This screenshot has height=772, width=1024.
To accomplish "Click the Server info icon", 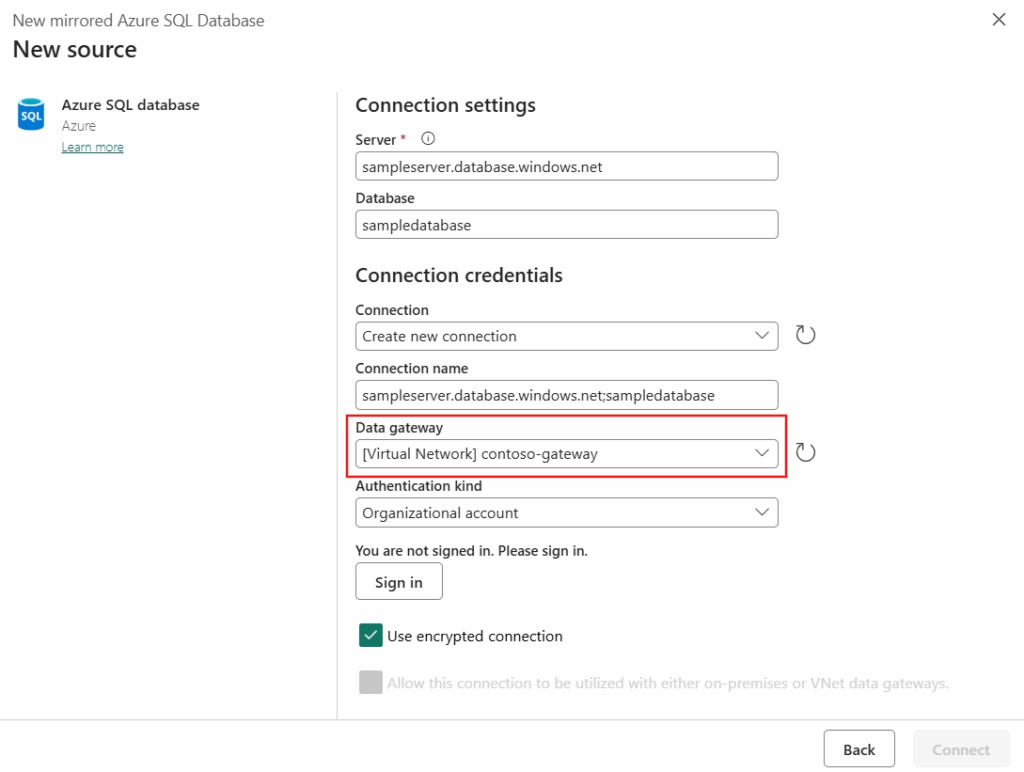I will pyautogui.click(x=428, y=138).
